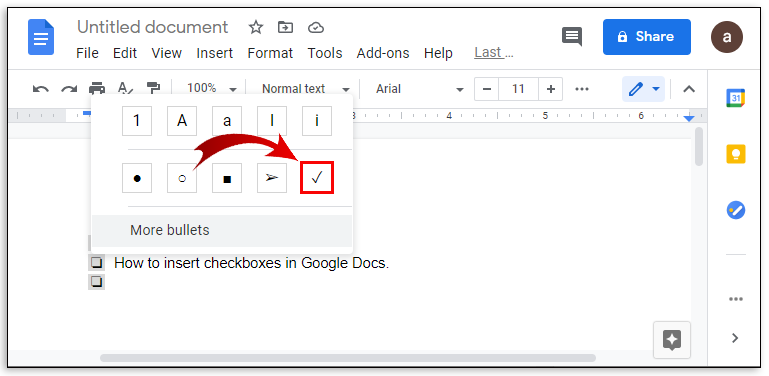The width and height of the screenshot is (769, 376).
Task: Open comment history icon
Action: point(572,37)
